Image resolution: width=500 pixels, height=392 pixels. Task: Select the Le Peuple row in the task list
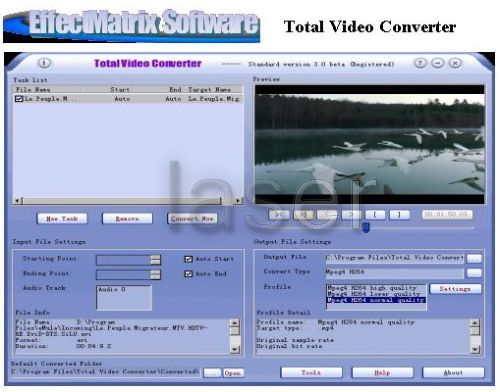(128, 99)
